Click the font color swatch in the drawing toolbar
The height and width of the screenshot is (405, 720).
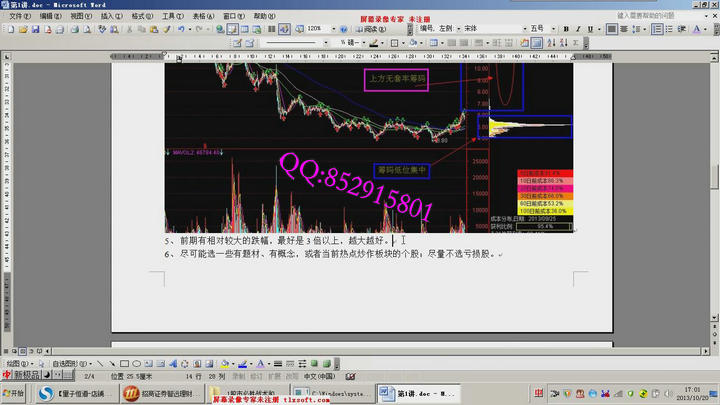click(x=260, y=363)
